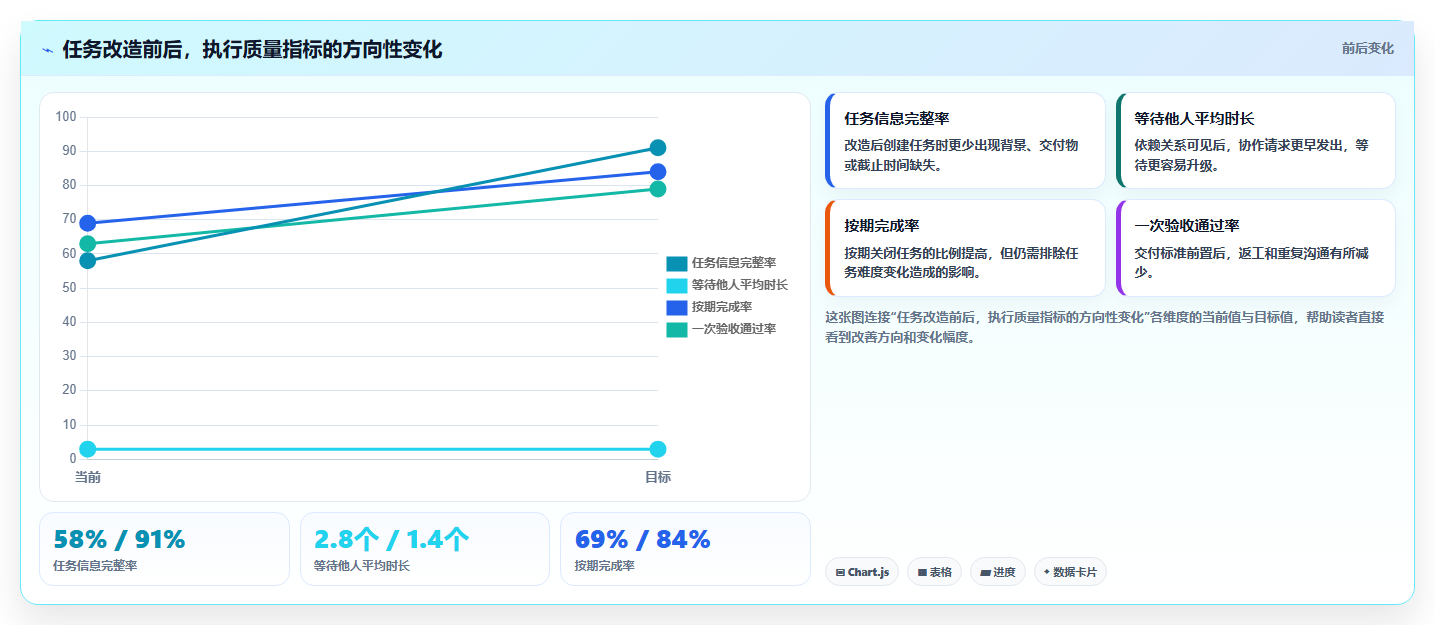Open the 任务信息完整率 description card
This screenshot has width=1435, height=625.
point(965,140)
